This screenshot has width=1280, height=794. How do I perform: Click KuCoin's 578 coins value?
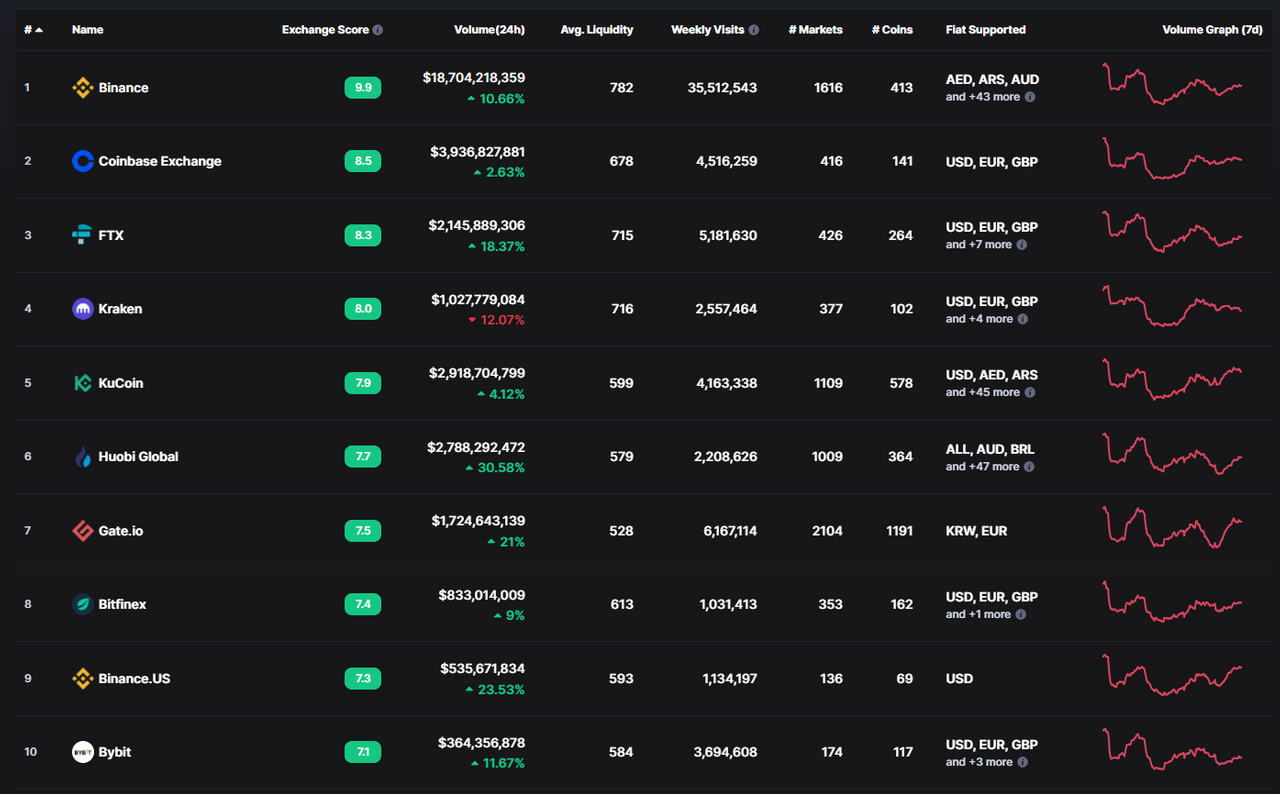pyautogui.click(x=901, y=383)
